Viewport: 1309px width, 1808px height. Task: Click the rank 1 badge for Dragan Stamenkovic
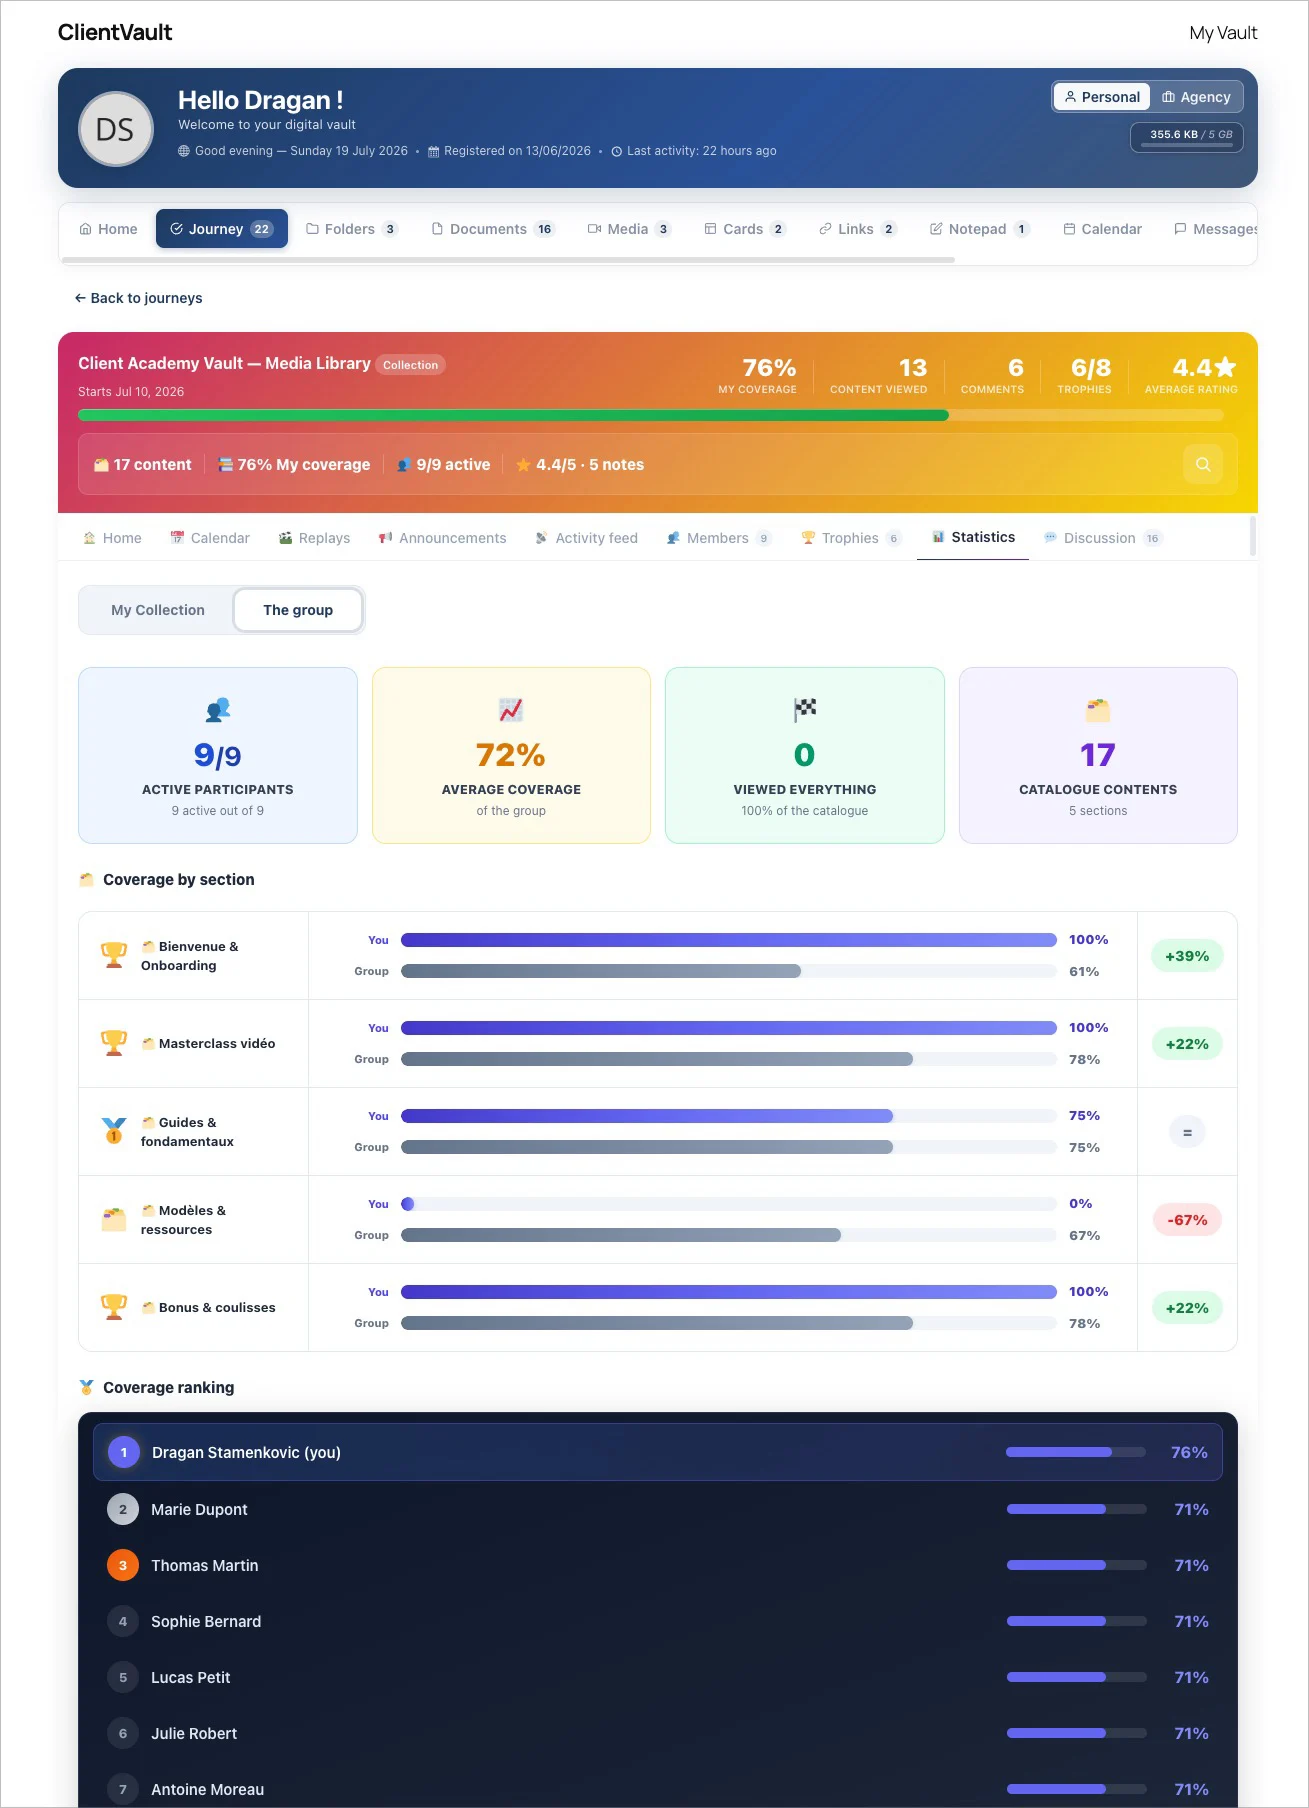(x=124, y=1452)
